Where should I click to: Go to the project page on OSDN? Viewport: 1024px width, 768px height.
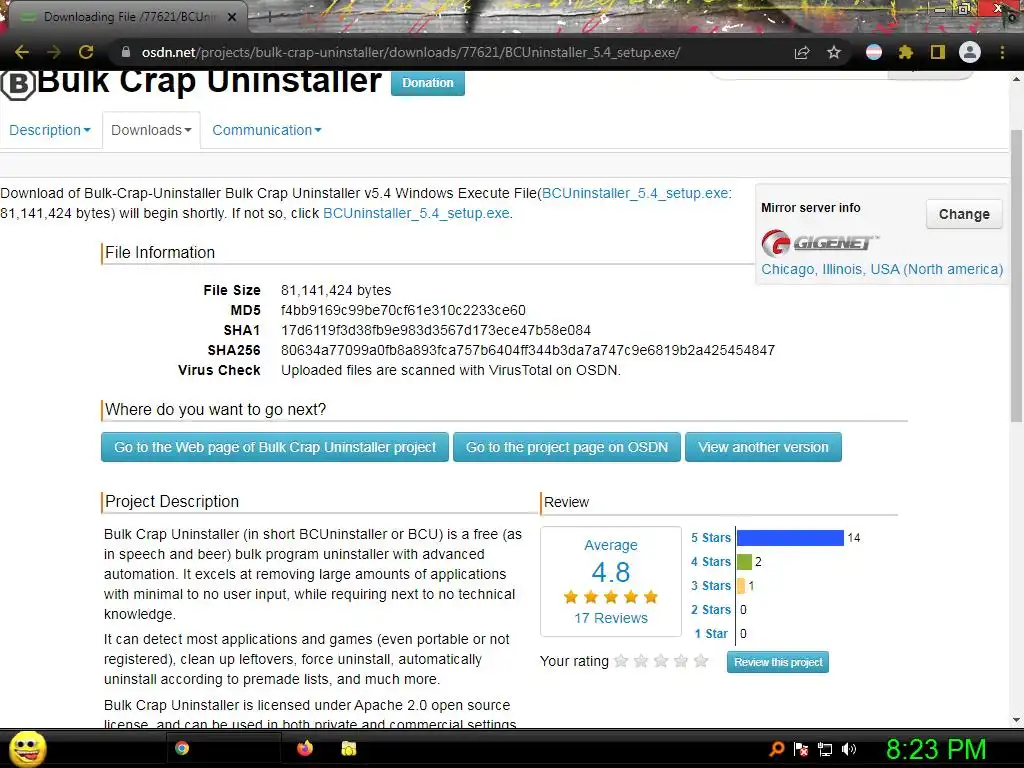567,447
